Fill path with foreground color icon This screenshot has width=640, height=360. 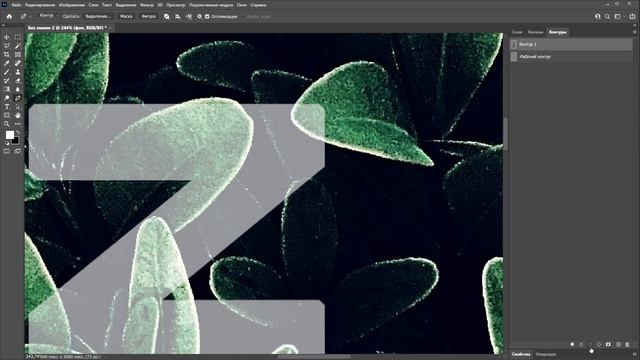(x=572, y=344)
